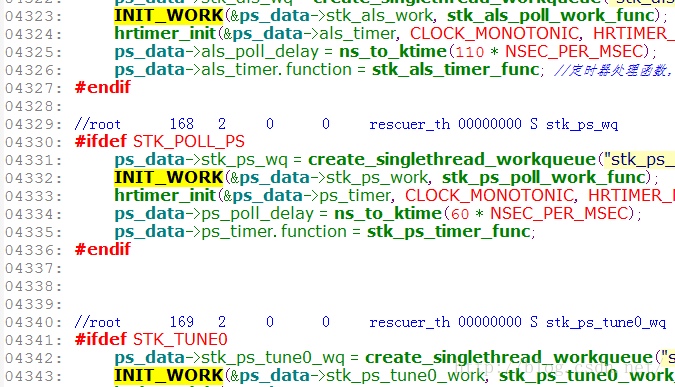Click the value 110 in als_poll_delay

pos(470,53)
